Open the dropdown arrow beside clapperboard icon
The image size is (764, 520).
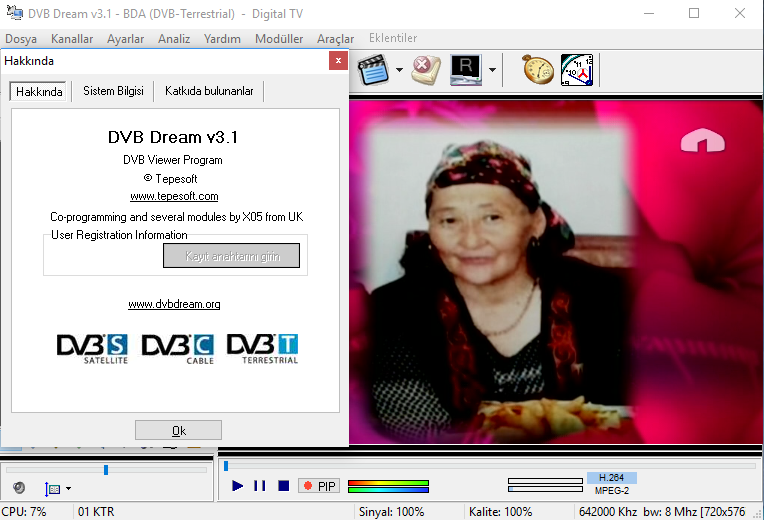(400, 70)
